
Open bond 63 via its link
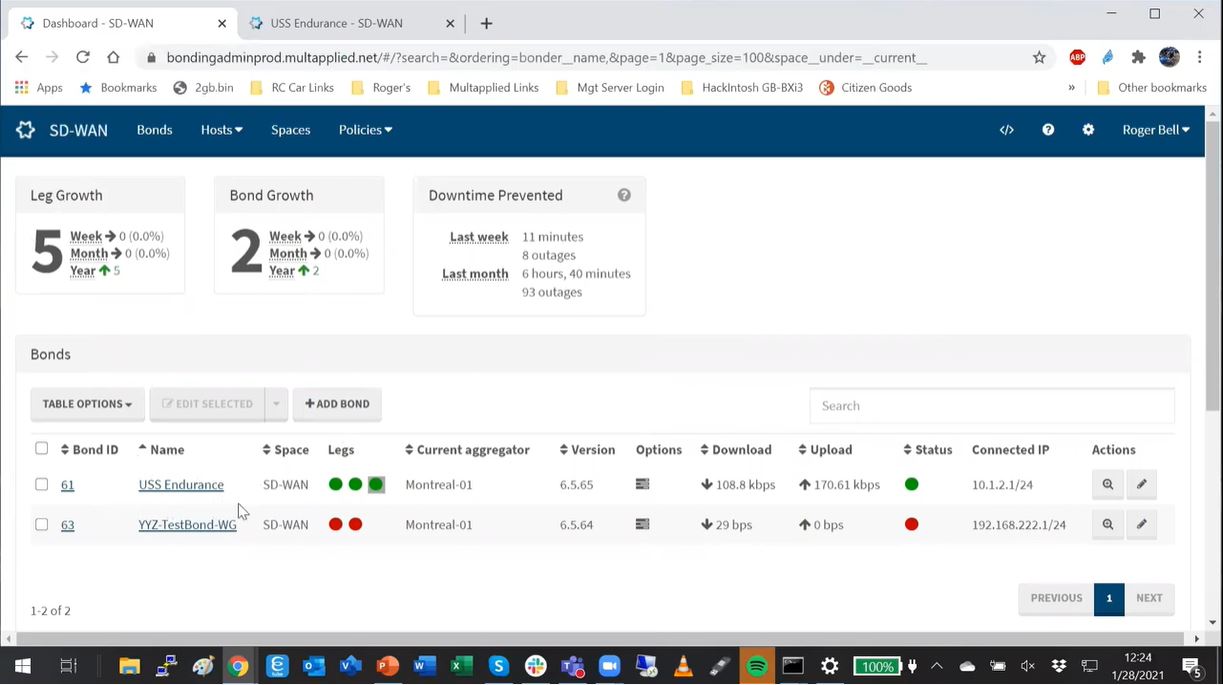67,524
